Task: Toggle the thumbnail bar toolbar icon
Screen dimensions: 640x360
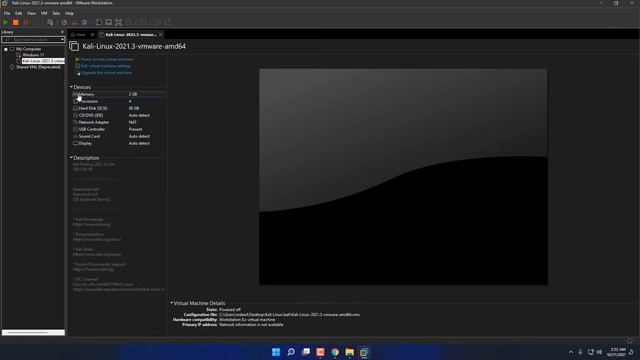Action: [x=109, y=22]
